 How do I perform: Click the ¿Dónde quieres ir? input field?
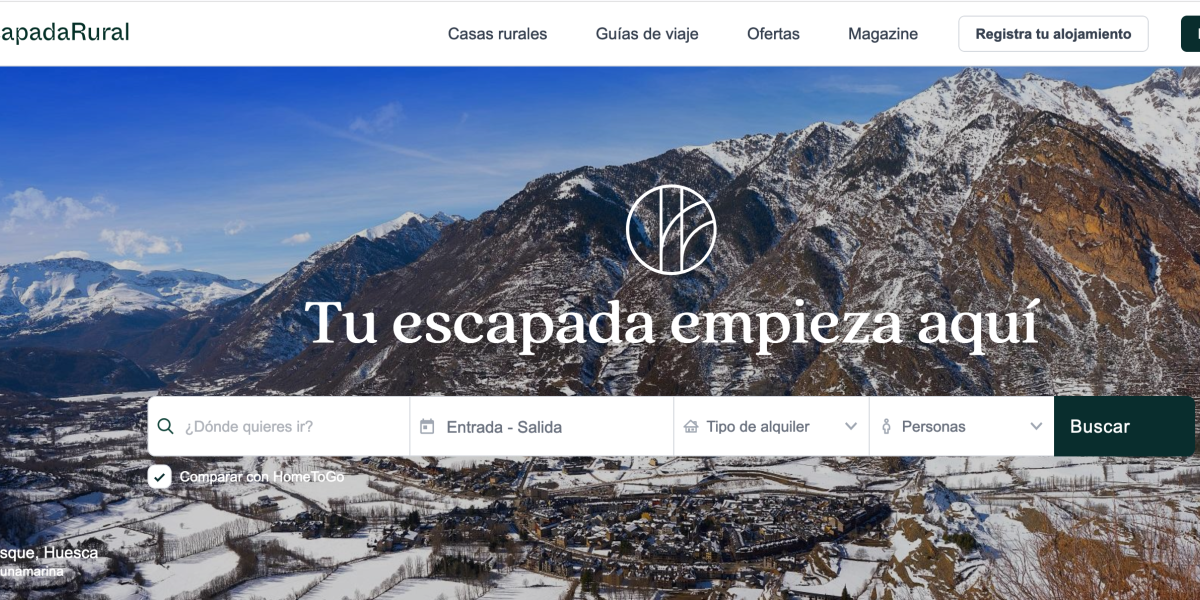tap(279, 427)
